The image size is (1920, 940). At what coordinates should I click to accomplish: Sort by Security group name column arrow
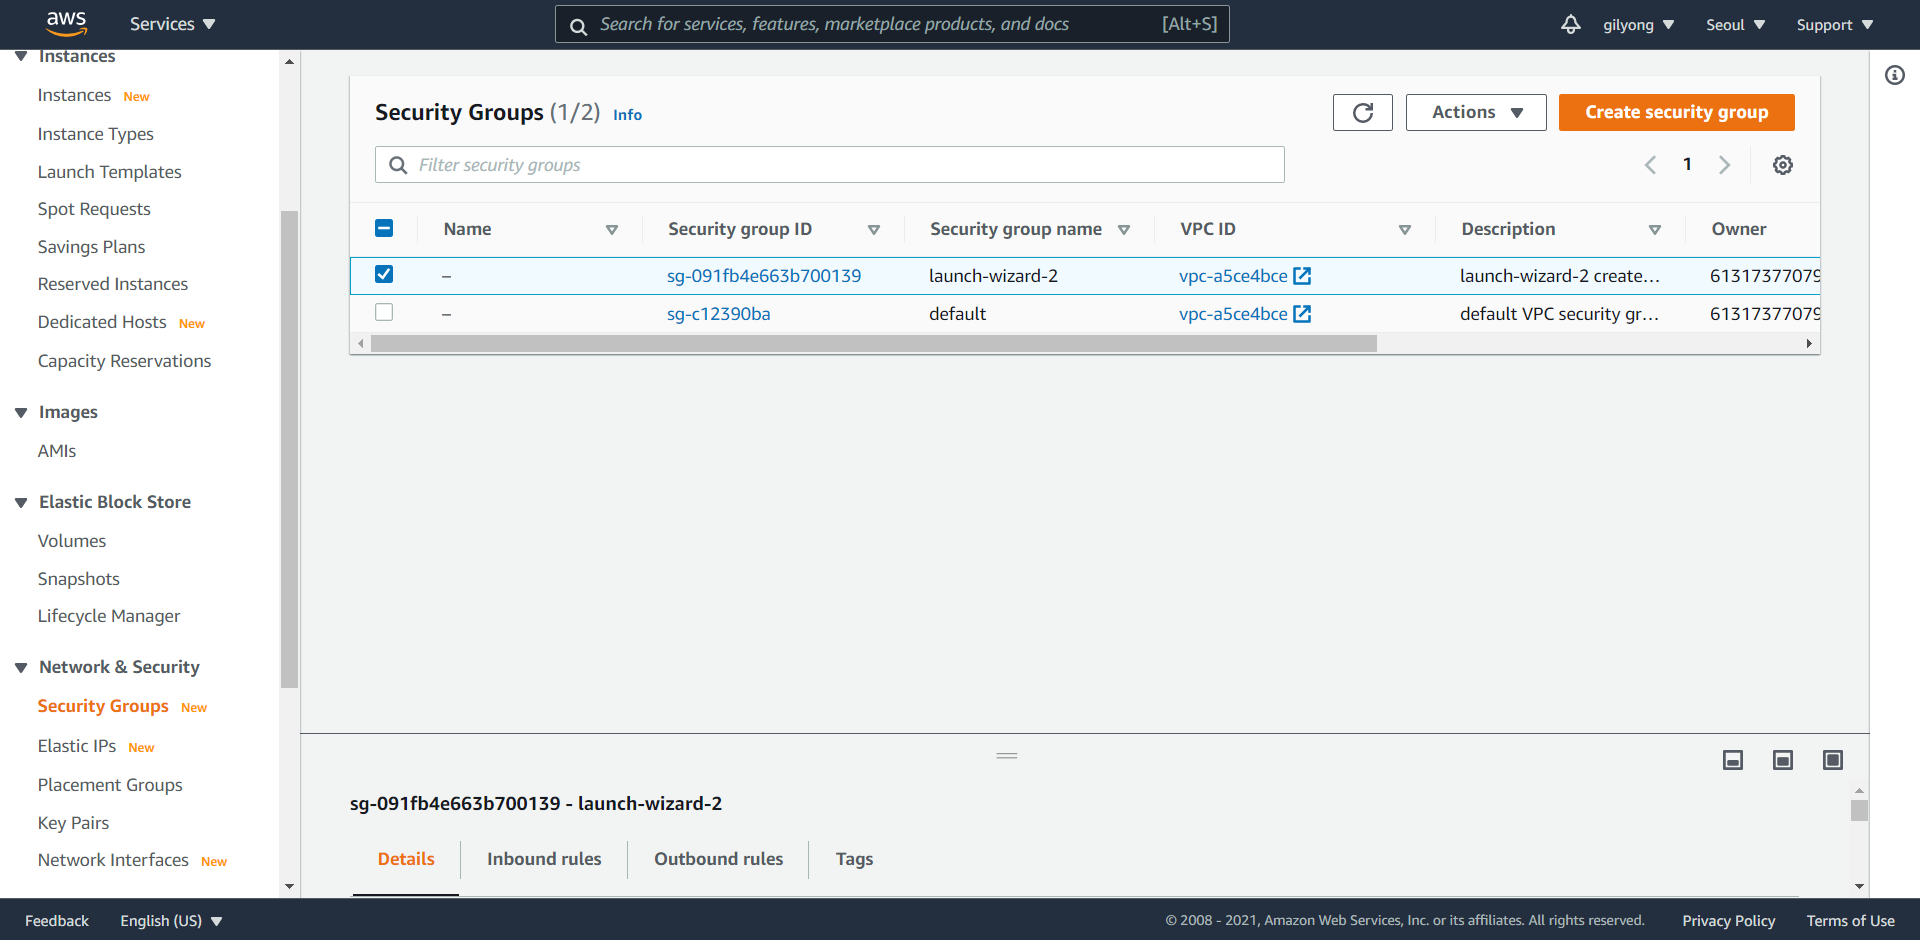click(1123, 230)
